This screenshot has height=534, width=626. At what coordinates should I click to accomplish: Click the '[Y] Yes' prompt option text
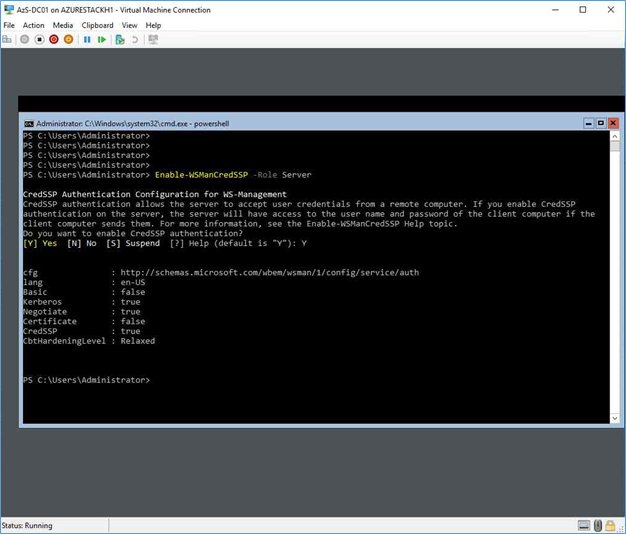coord(40,243)
